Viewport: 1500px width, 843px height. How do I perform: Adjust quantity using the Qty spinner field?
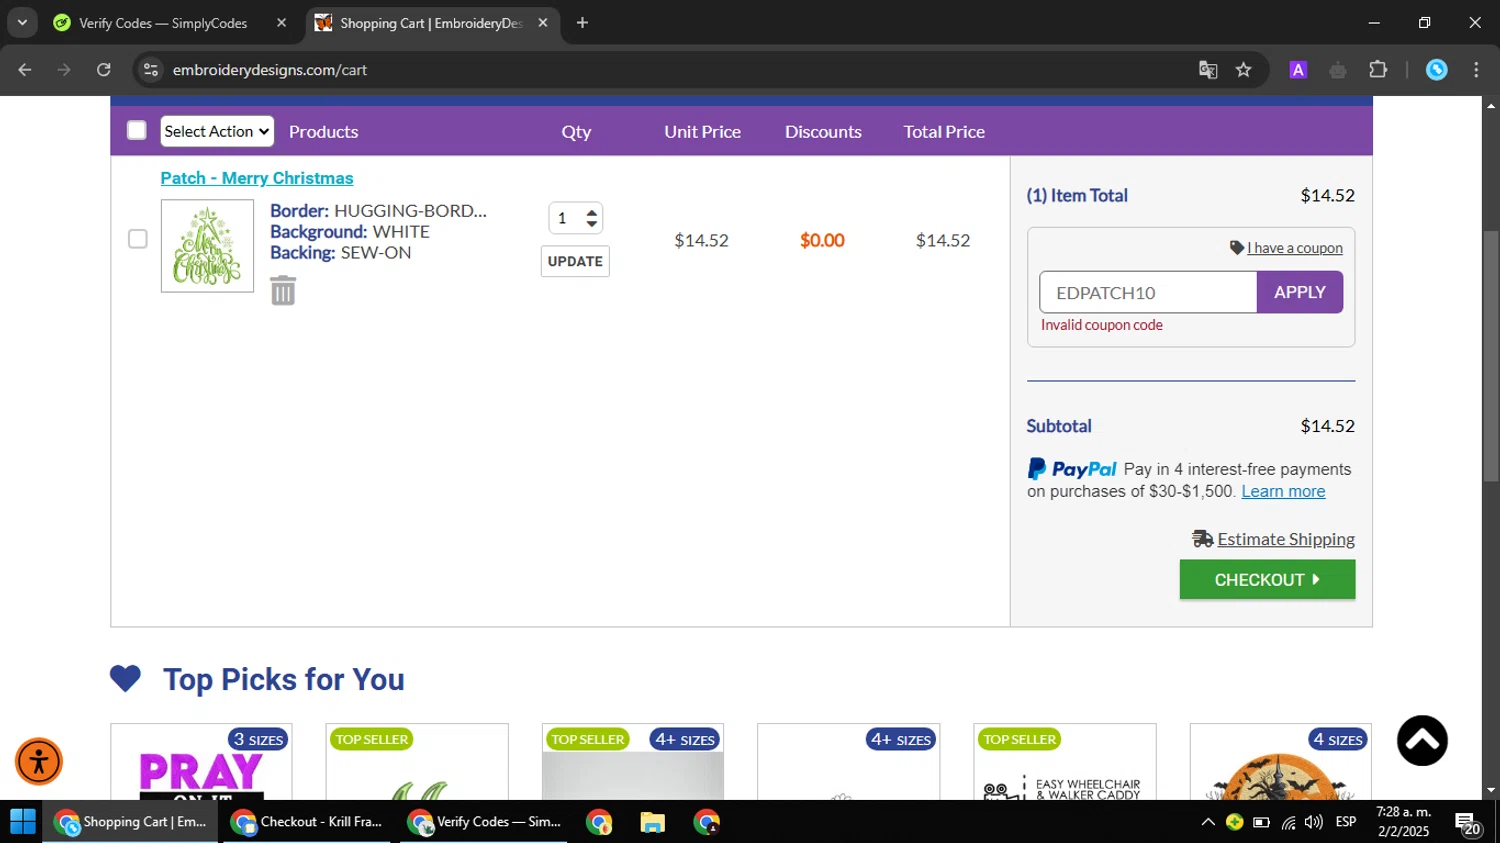[575, 218]
